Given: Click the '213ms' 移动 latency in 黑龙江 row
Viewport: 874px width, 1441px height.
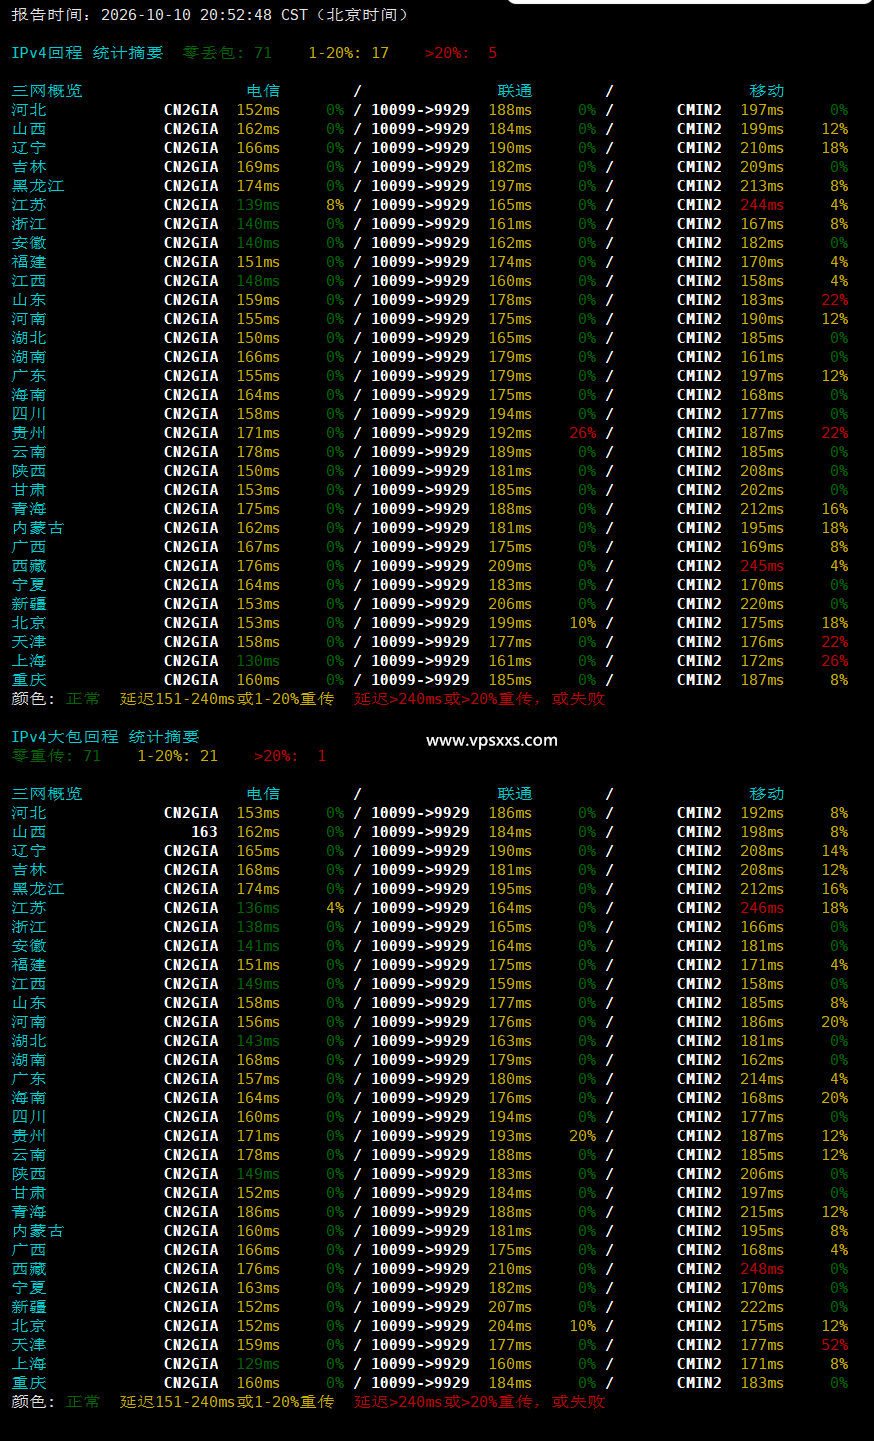Looking at the screenshot, I should tap(762, 186).
